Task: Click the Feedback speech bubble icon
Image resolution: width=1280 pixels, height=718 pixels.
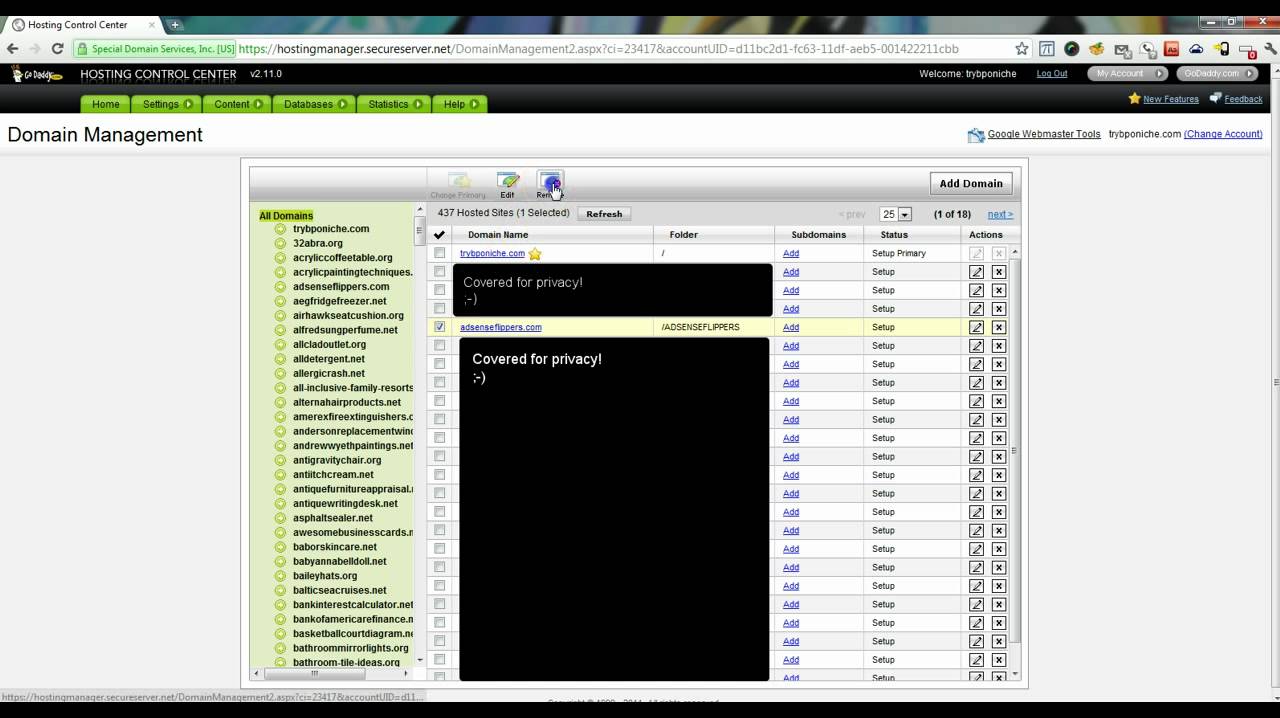Action: click(1215, 98)
